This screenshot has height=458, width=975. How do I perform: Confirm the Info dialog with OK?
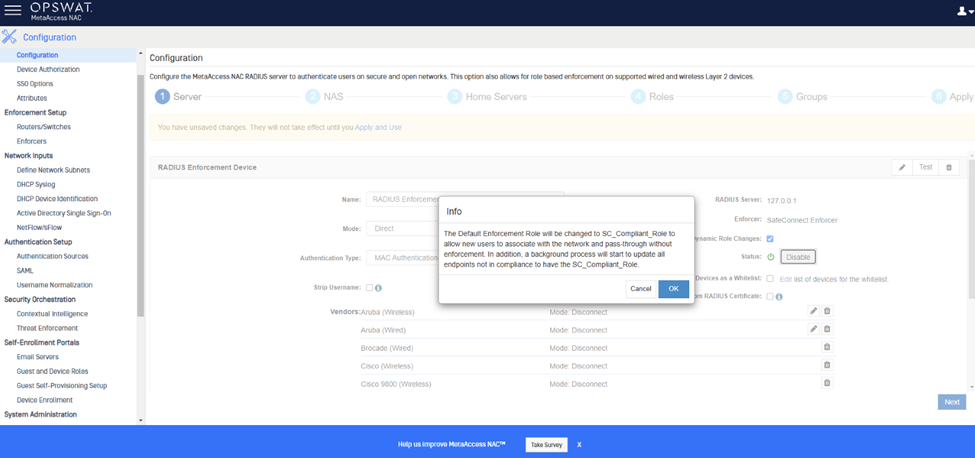coord(673,289)
